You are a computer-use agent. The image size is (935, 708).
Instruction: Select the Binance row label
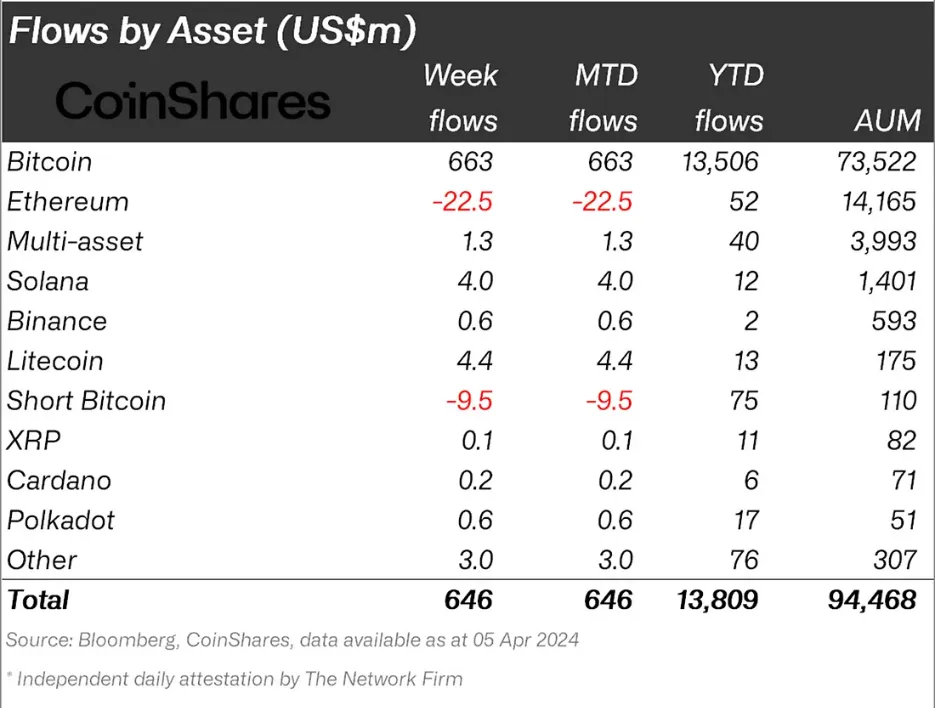click(x=57, y=321)
